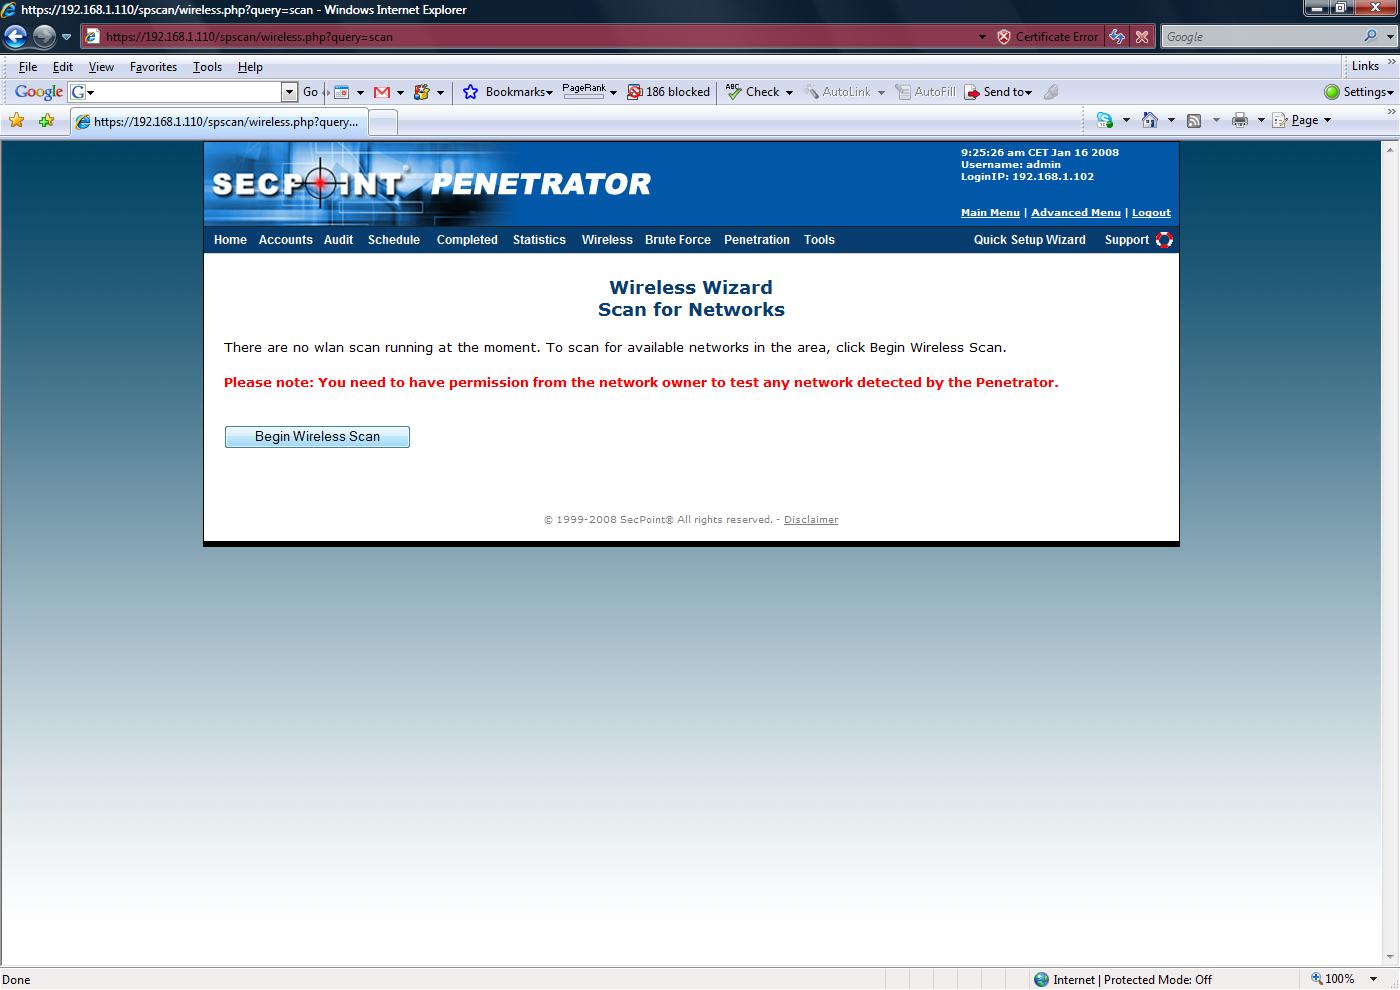Open the Statistics nav item
Screen dimensions: 1400x990
pos(539,240)
